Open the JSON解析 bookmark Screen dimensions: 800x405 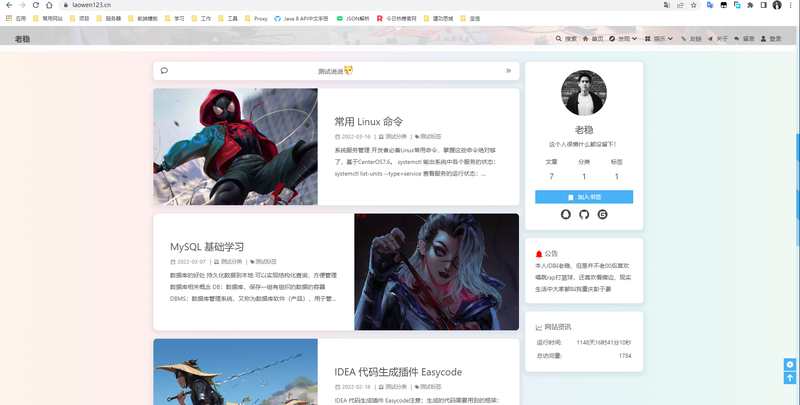pyautogui.click(x=353, y=18)
